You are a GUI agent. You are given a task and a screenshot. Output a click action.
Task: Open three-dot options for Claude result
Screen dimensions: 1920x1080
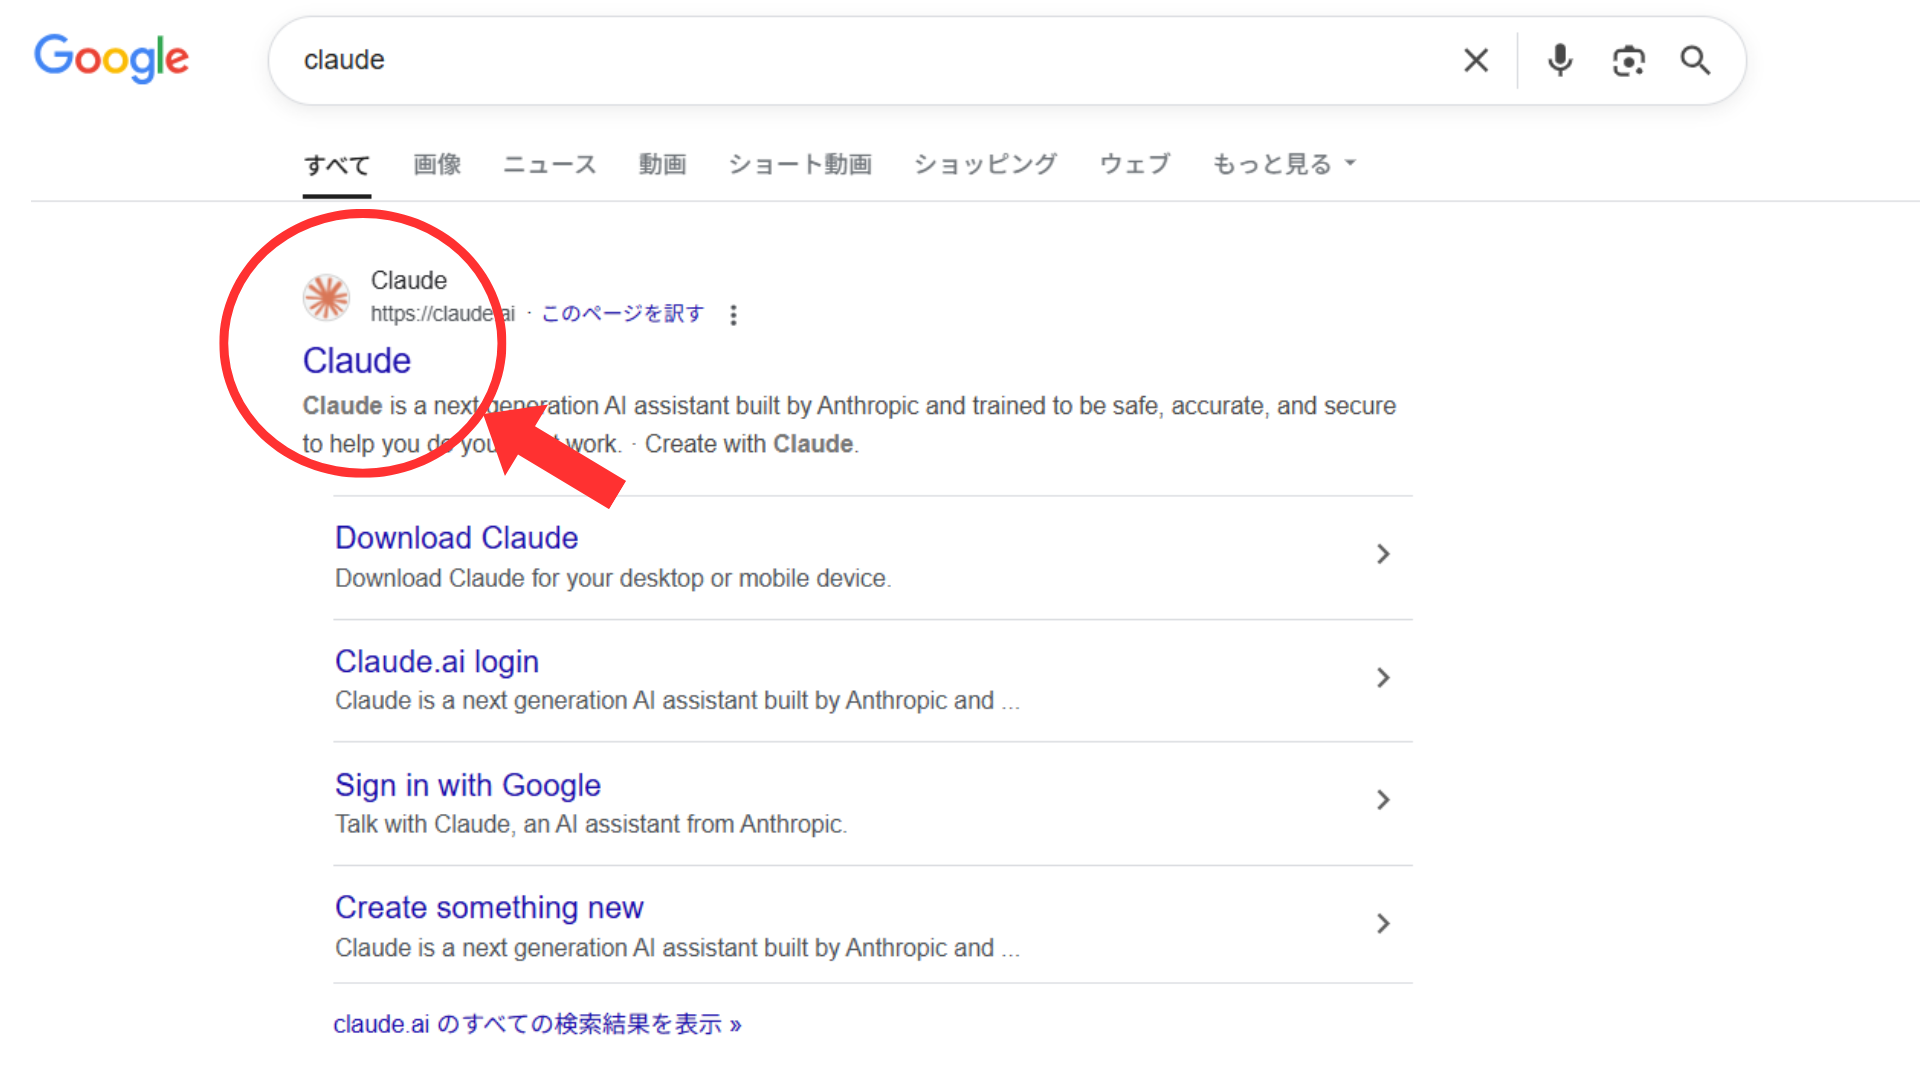coord(733,315)
